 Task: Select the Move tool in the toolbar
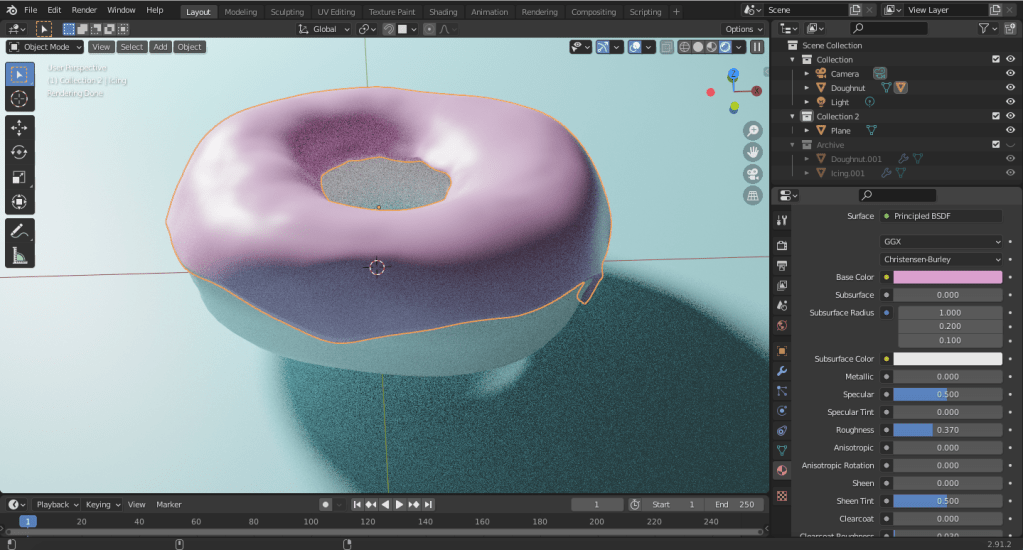(18, 128)
